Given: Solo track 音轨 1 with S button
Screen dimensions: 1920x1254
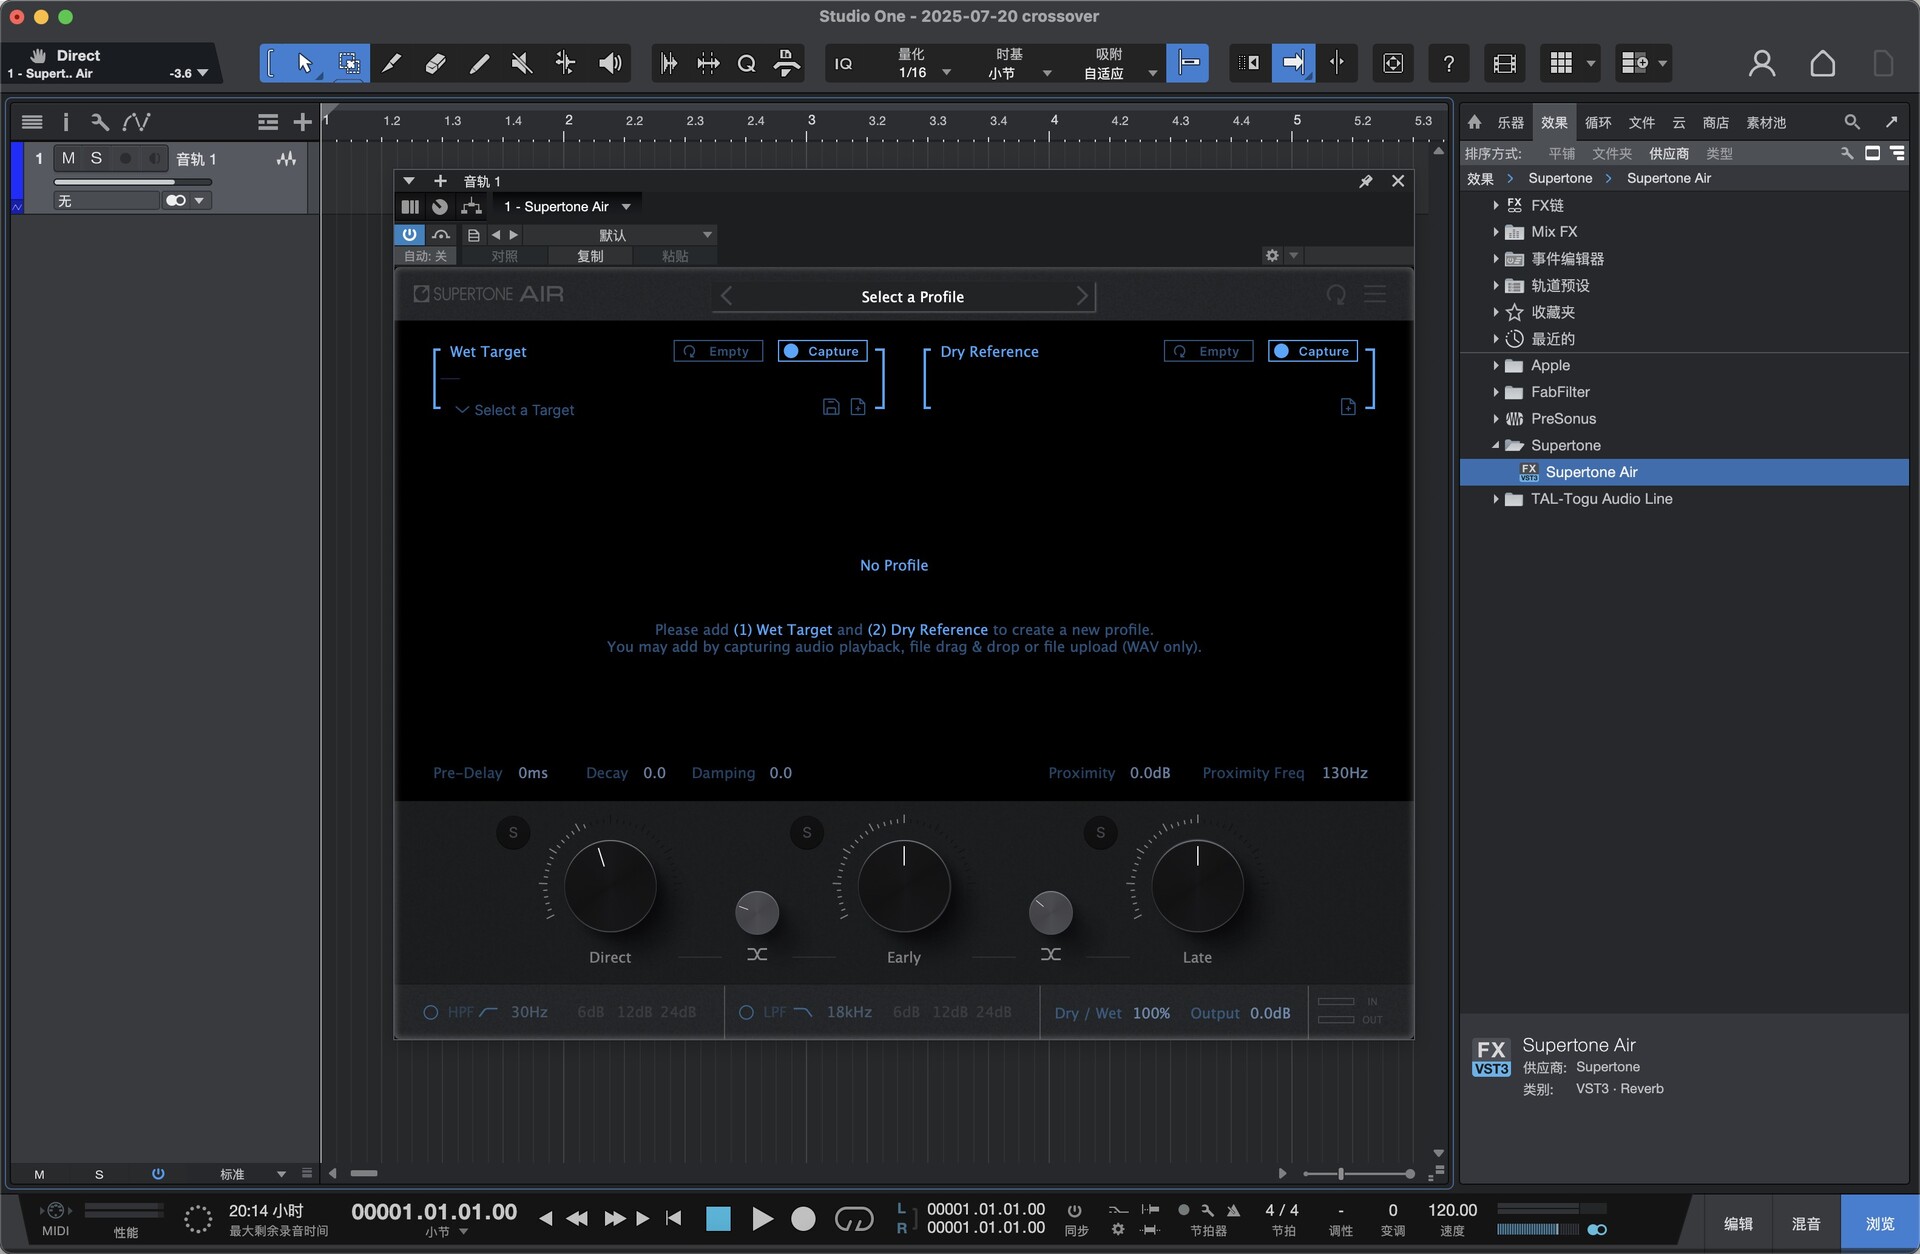Looking at the screenshot, I should point(96,158).
